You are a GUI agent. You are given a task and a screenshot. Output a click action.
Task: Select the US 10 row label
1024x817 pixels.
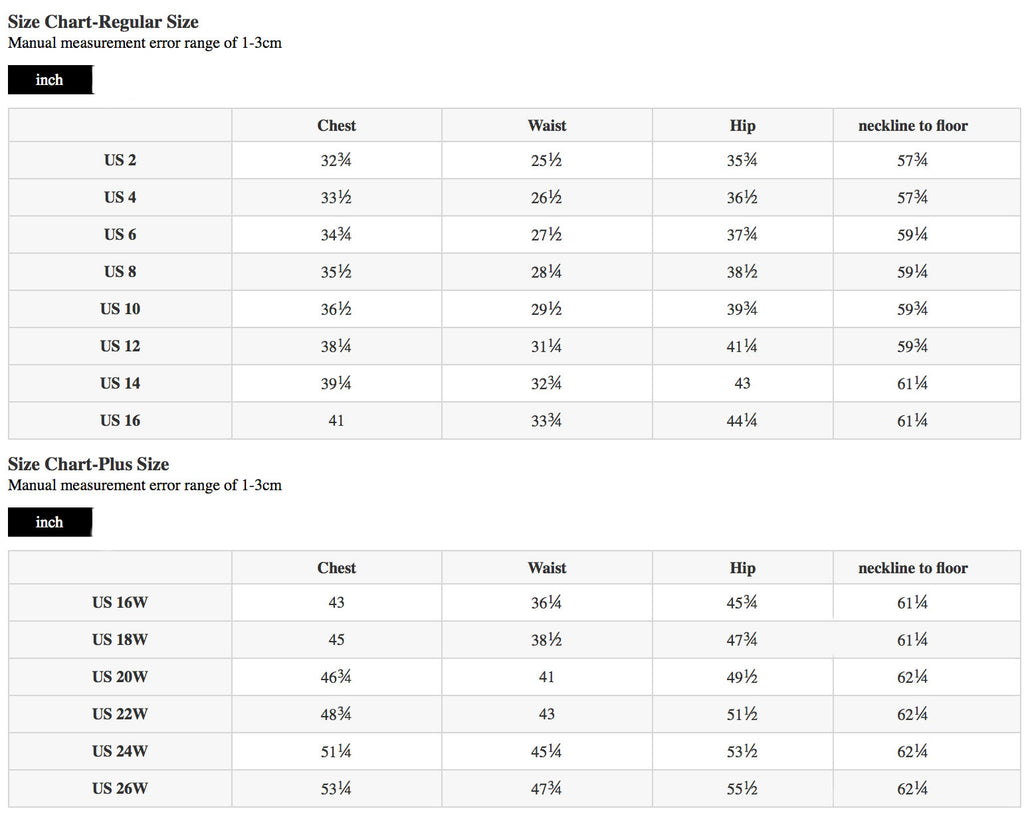click(x=120, y=309)
